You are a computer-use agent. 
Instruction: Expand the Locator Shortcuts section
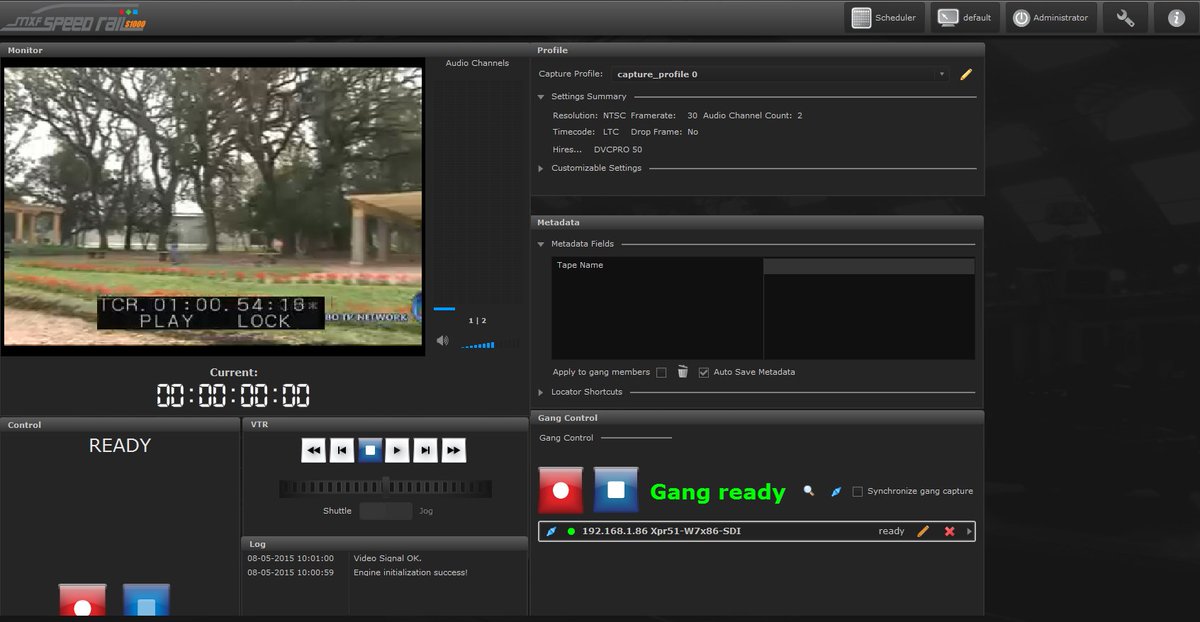541,392
